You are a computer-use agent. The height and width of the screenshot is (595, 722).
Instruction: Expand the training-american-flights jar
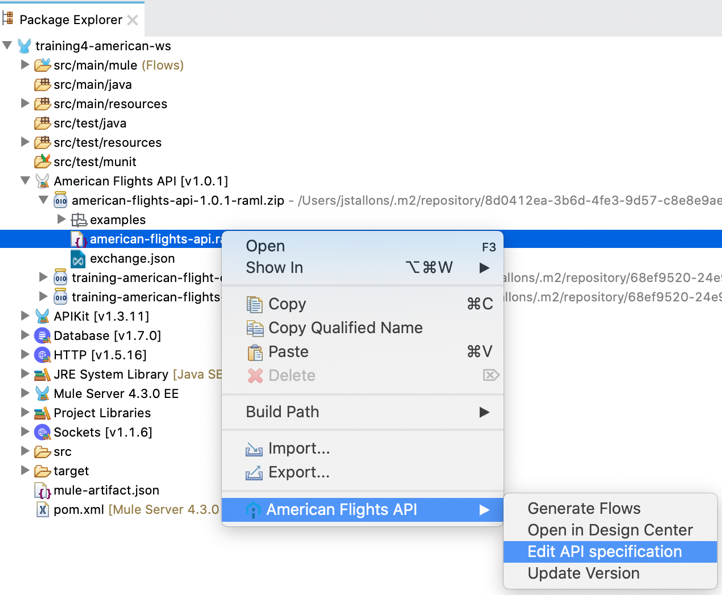point(43,297)
